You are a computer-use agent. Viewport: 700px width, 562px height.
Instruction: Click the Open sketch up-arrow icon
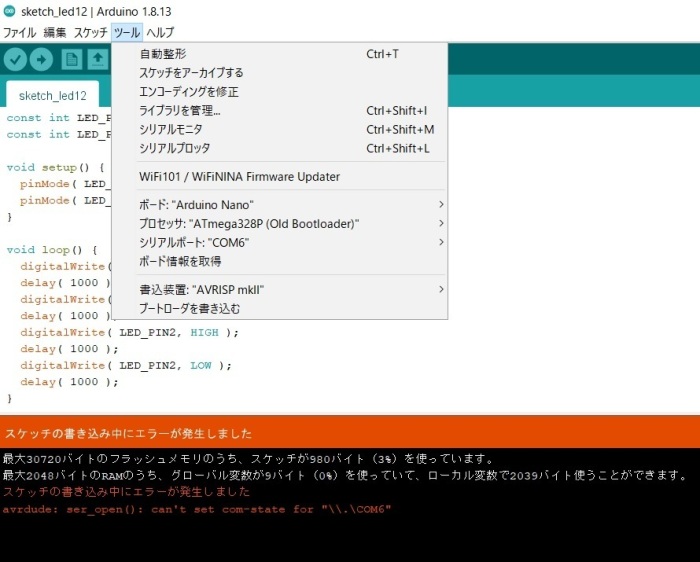click(98, 59)
